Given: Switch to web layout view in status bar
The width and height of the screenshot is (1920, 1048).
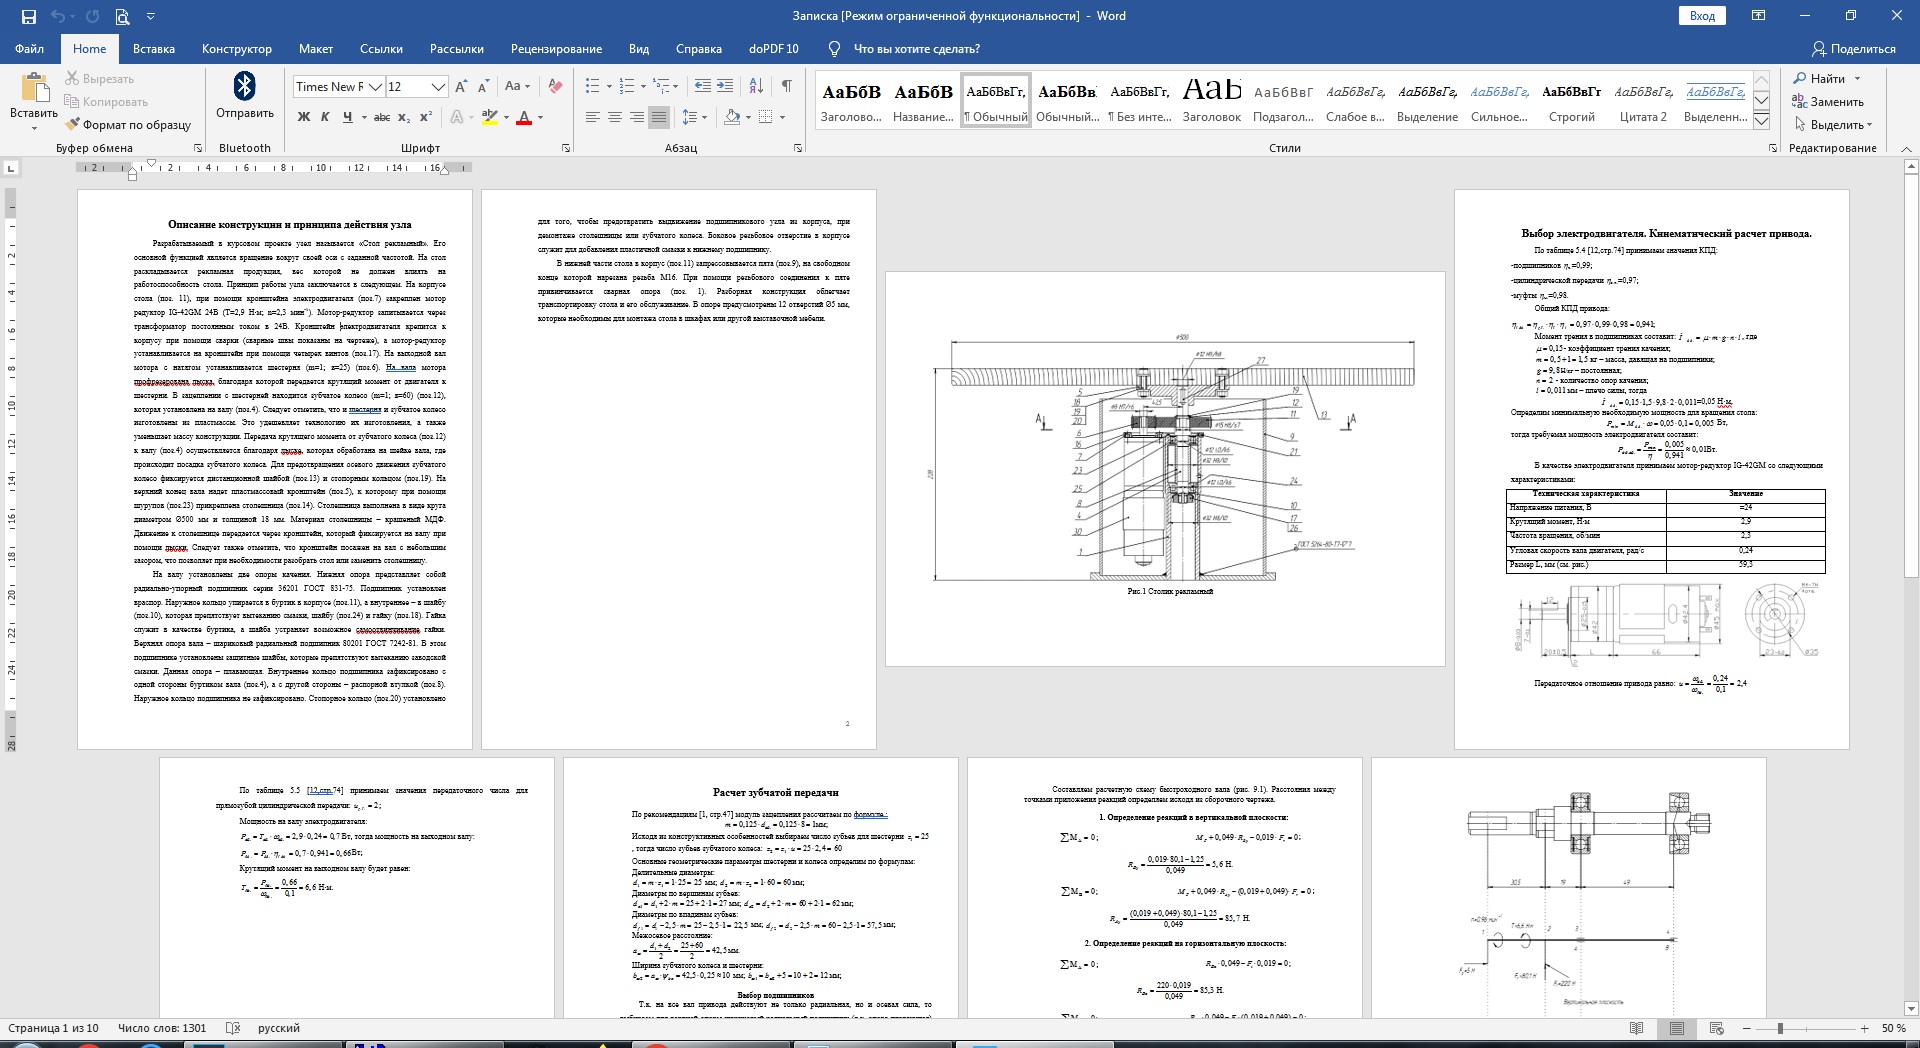Looking at the screenshot, I should click(1717, 1028).
